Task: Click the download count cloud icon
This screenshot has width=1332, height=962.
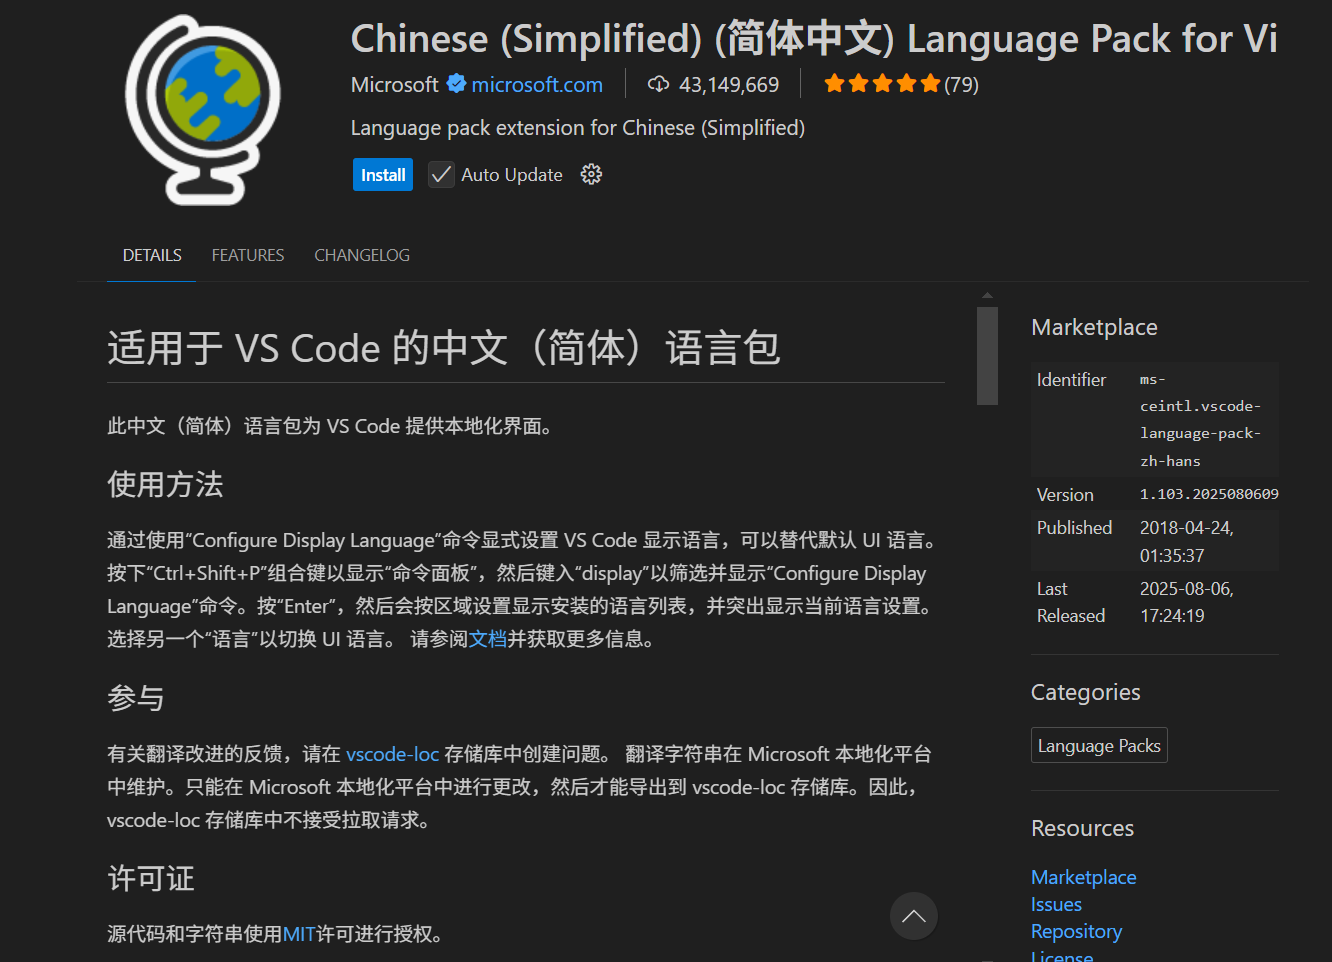Action: [x=658, y=84]
